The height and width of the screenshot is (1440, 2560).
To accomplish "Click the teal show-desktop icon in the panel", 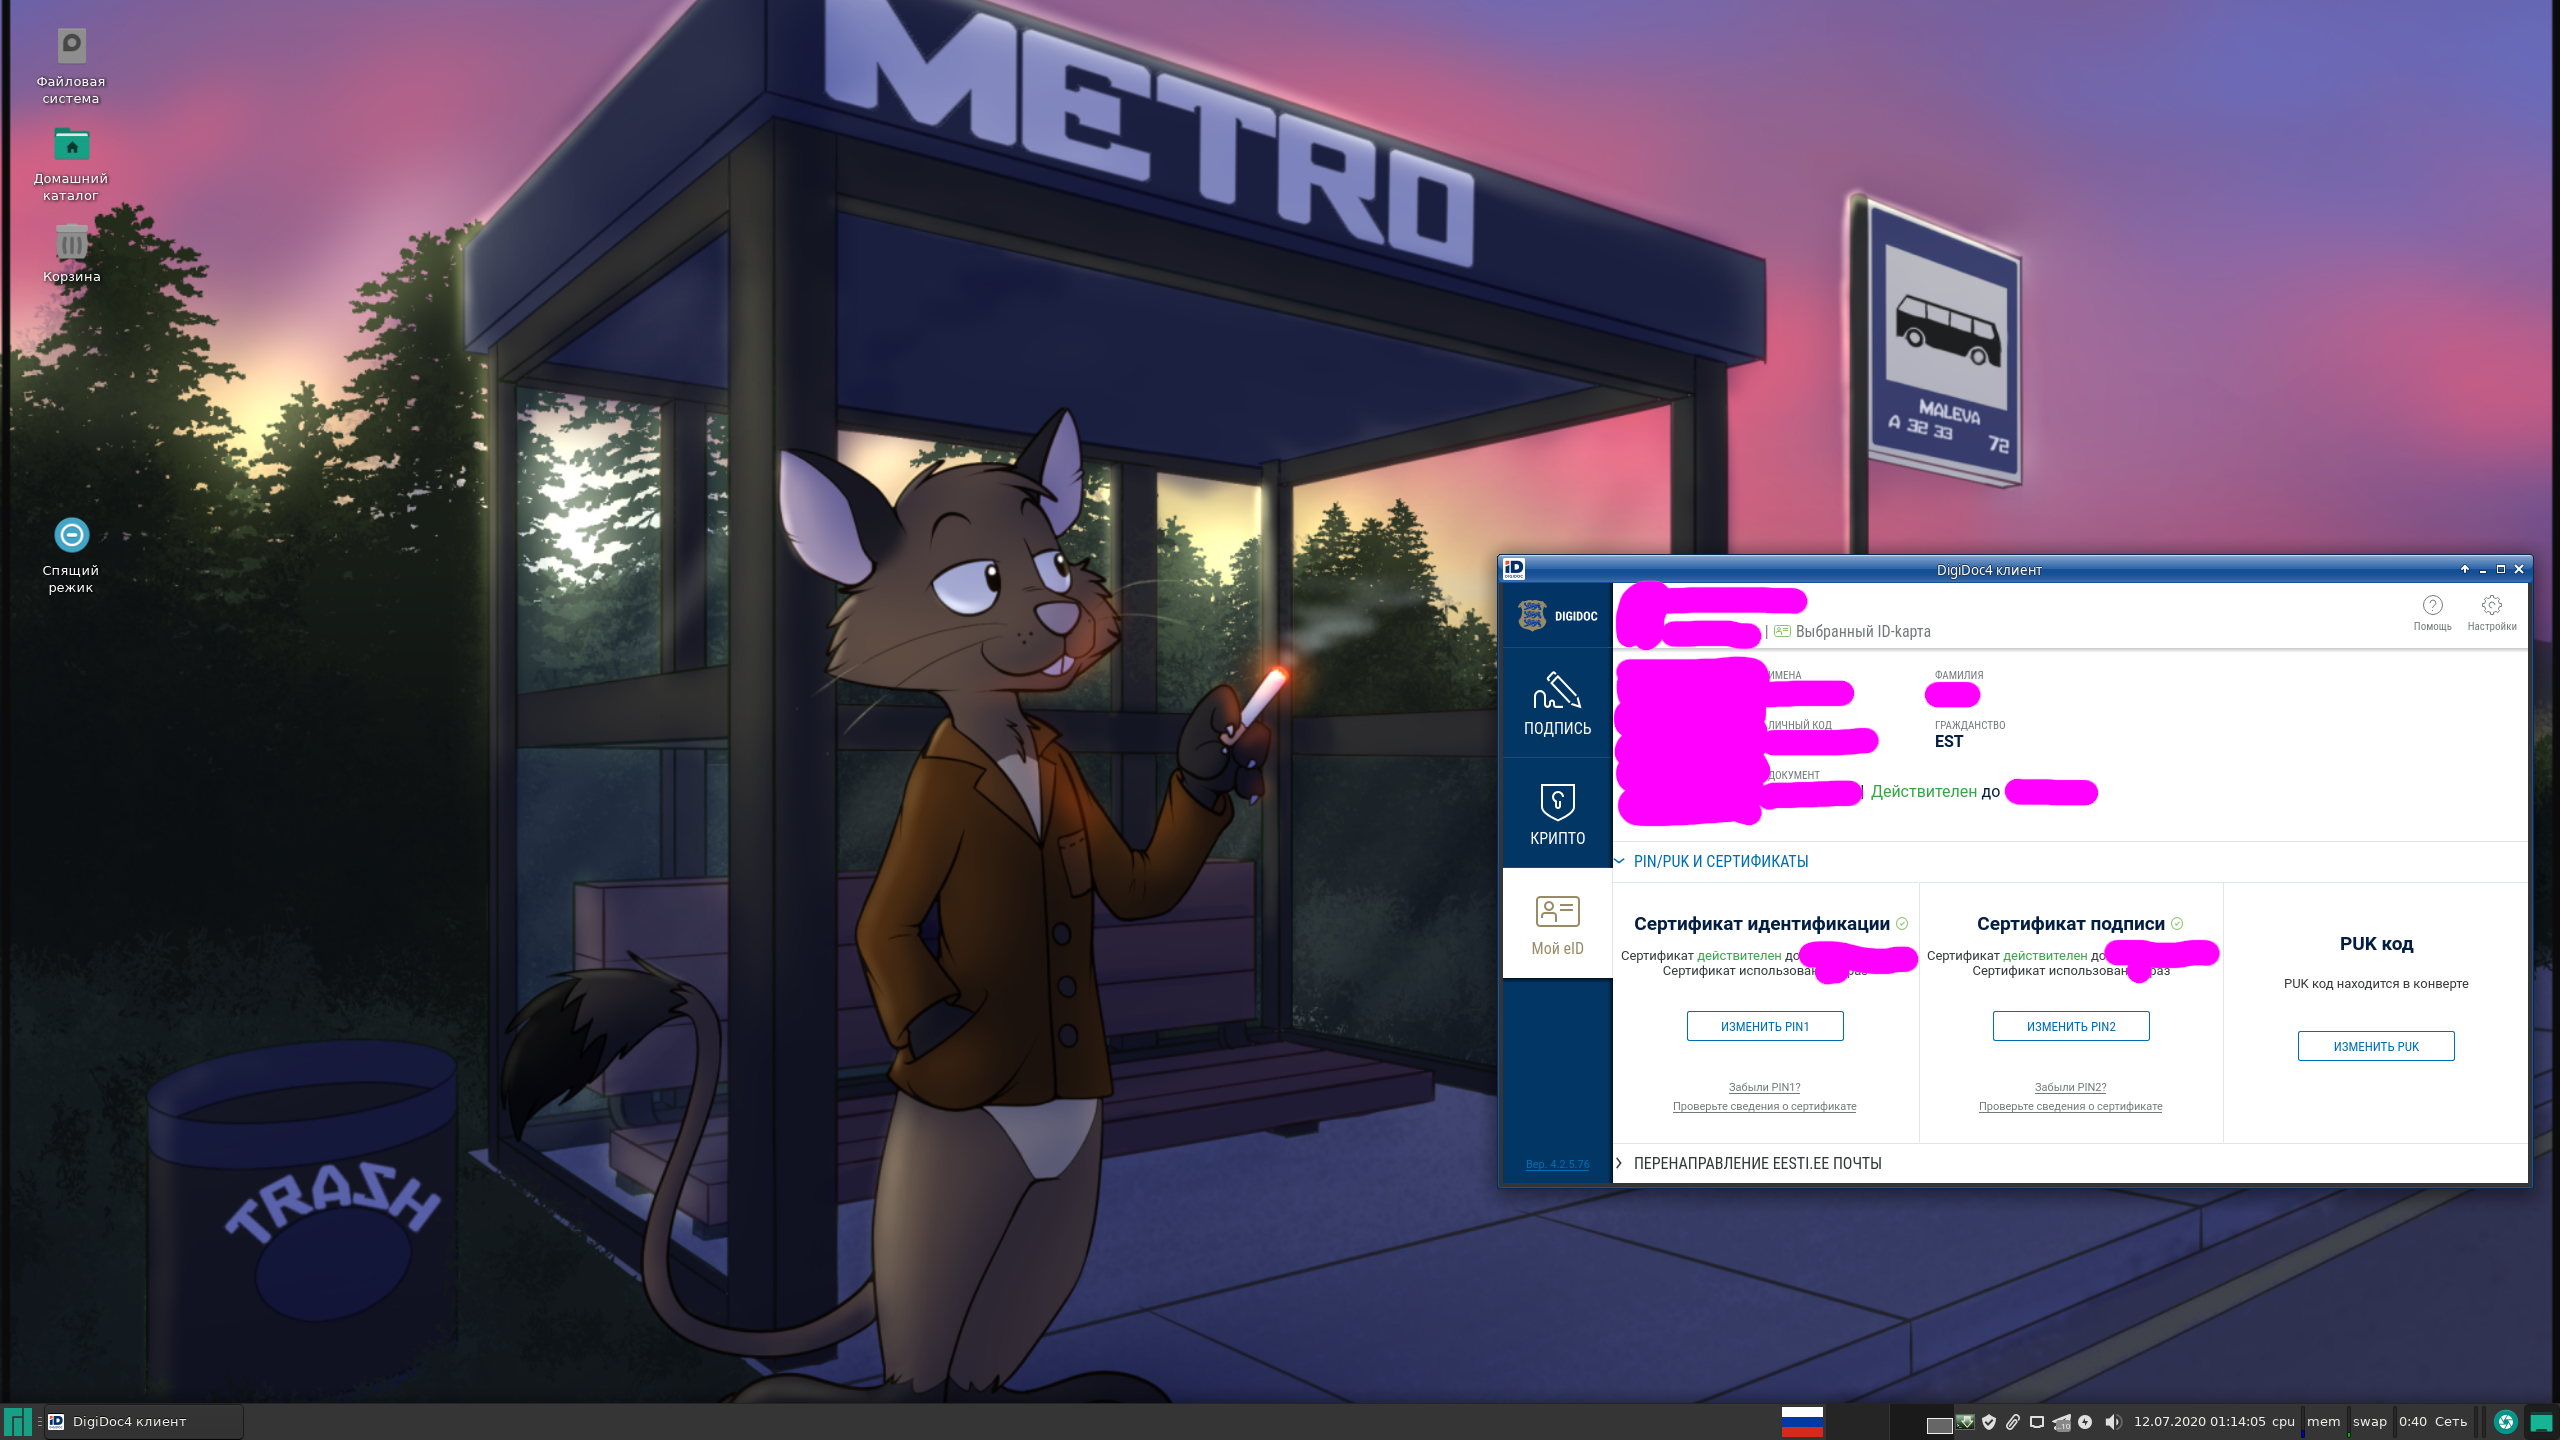I will click(2541, 1422).
